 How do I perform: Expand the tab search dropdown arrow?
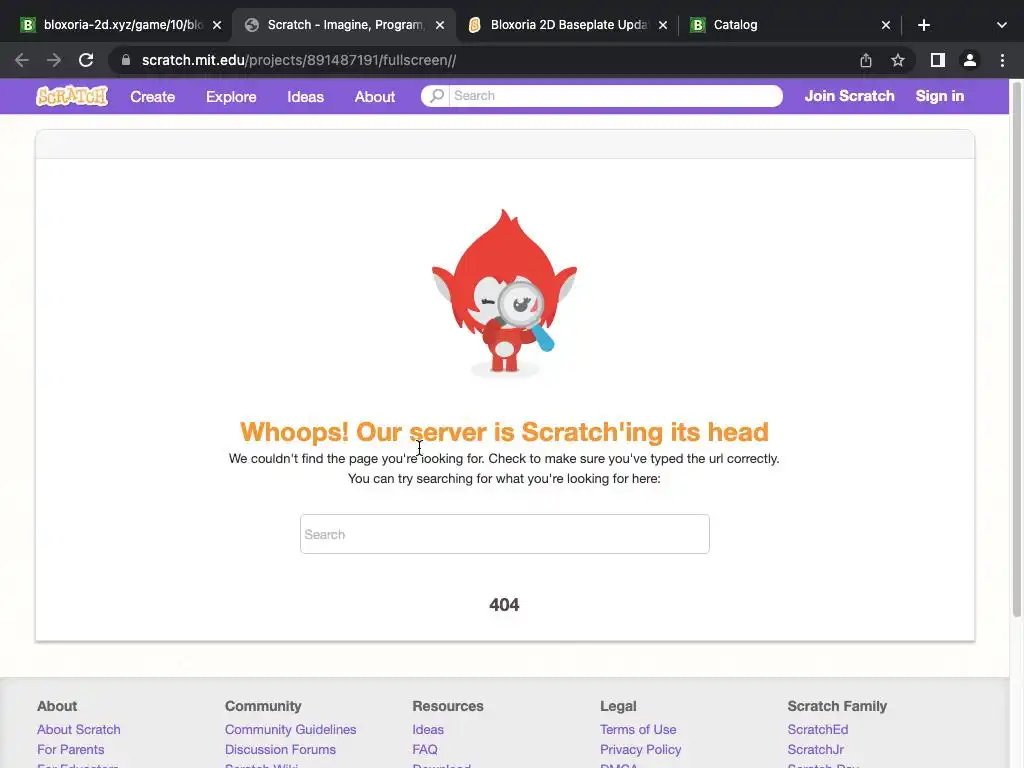point(1002,25)
